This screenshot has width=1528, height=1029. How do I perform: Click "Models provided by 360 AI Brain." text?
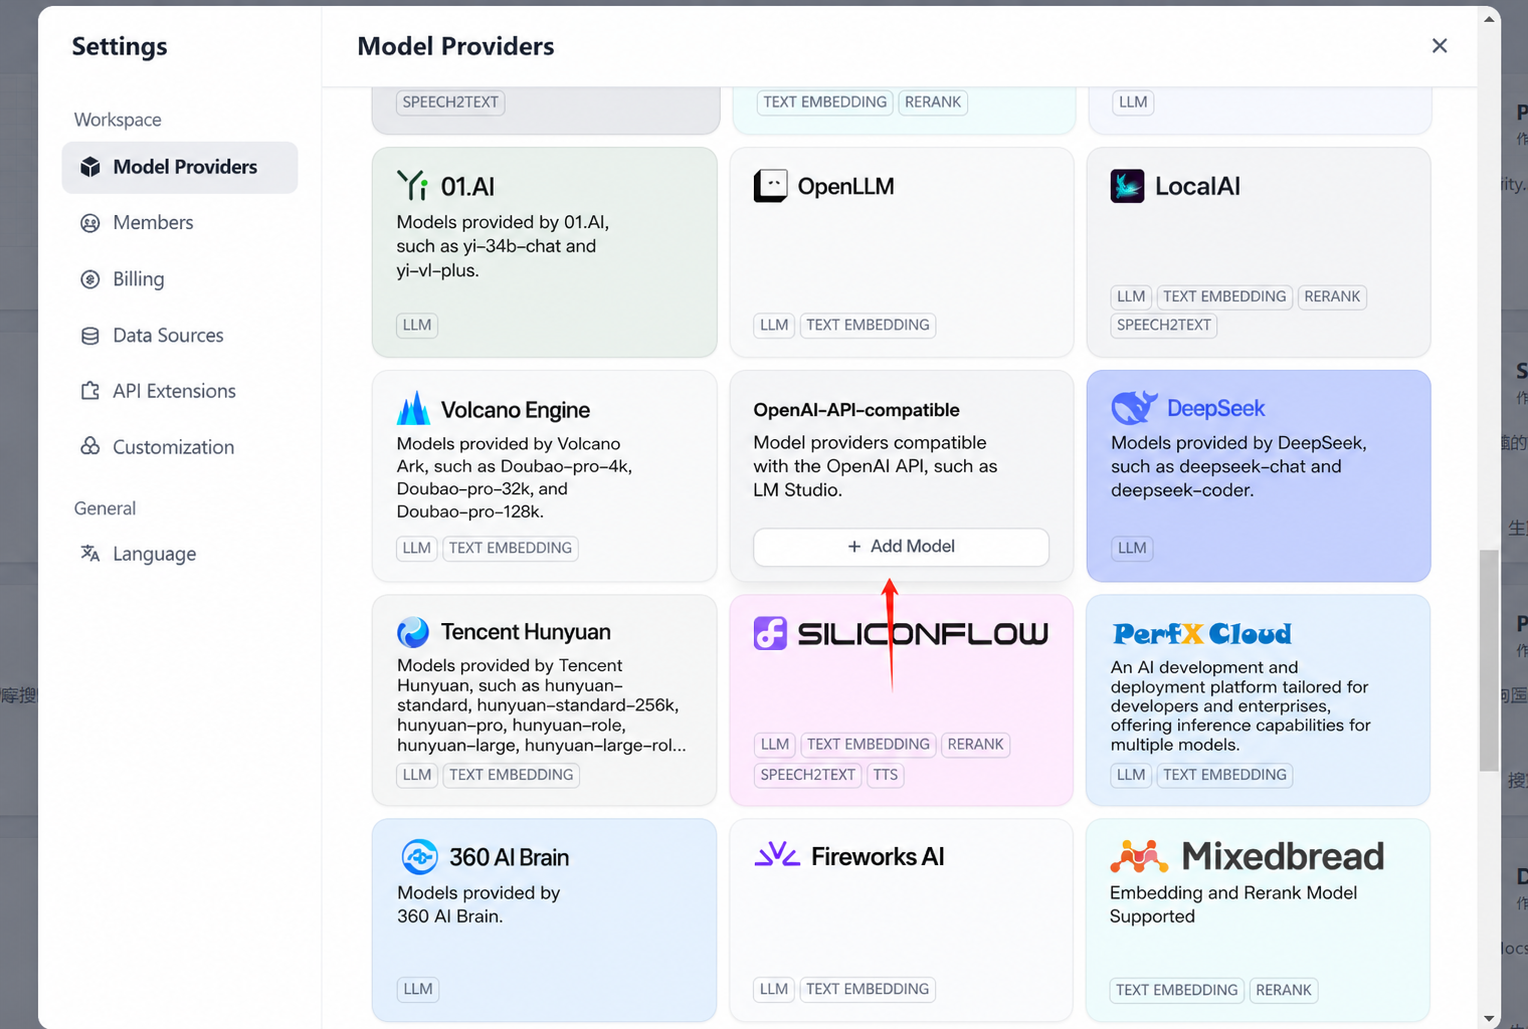click(478, 904)
